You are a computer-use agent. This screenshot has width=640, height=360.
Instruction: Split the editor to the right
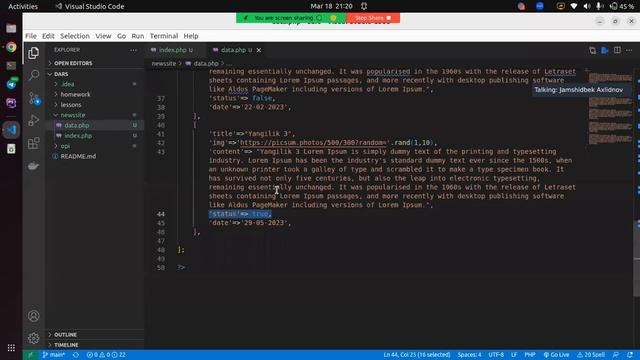[617, 50]
